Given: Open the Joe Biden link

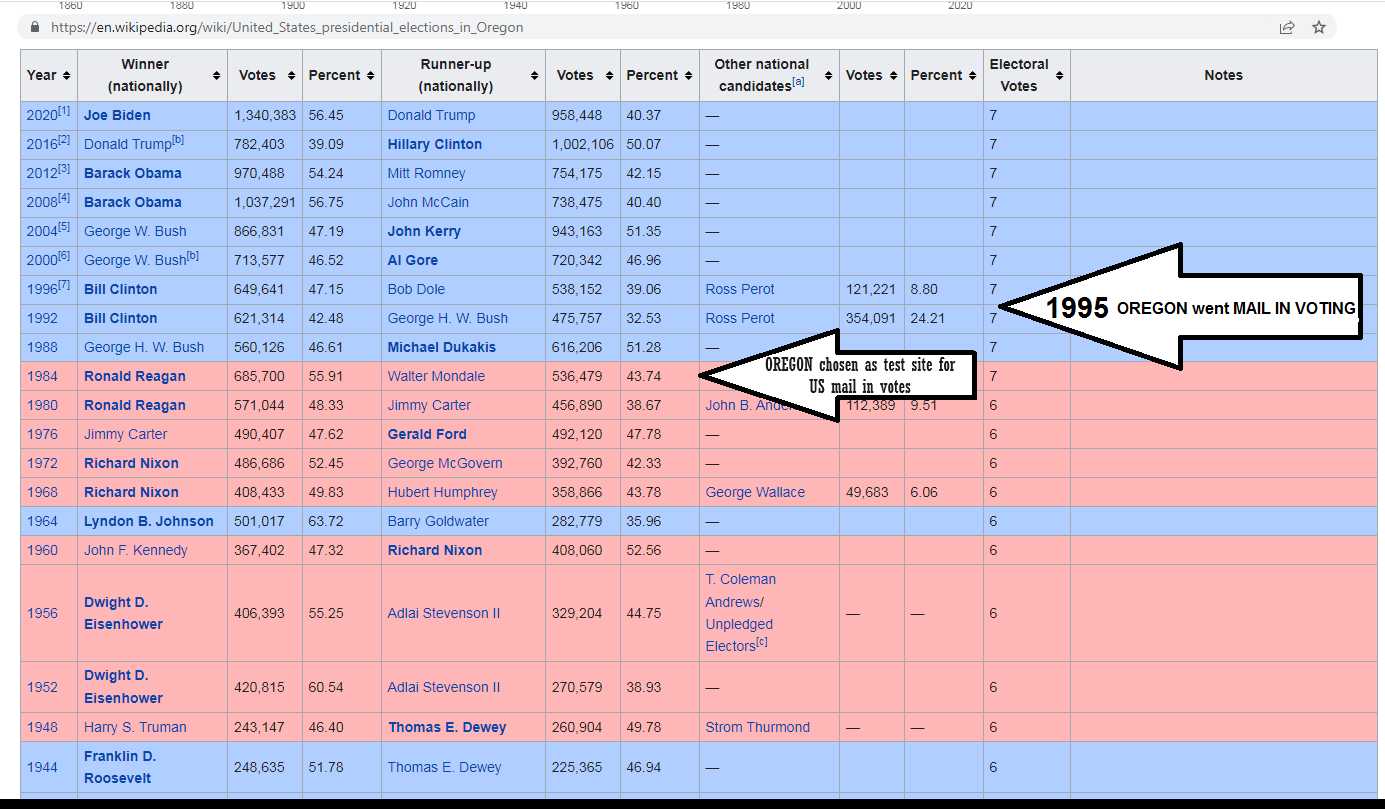Looking at the screenshot, I should click(x=117, y=115).
